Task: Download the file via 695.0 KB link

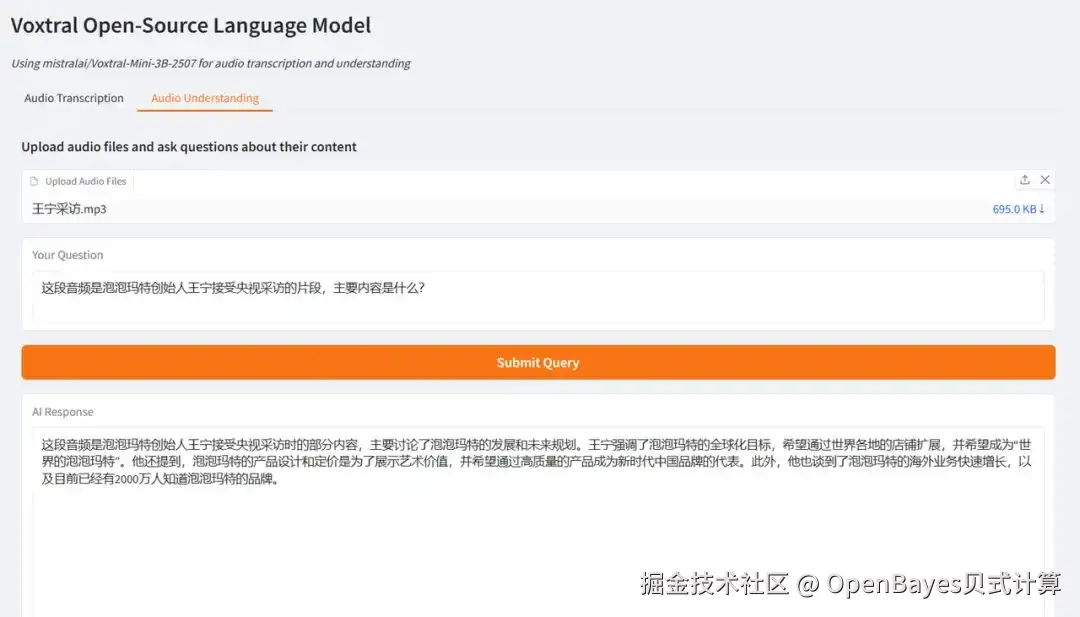Action: click(1018, 209)
